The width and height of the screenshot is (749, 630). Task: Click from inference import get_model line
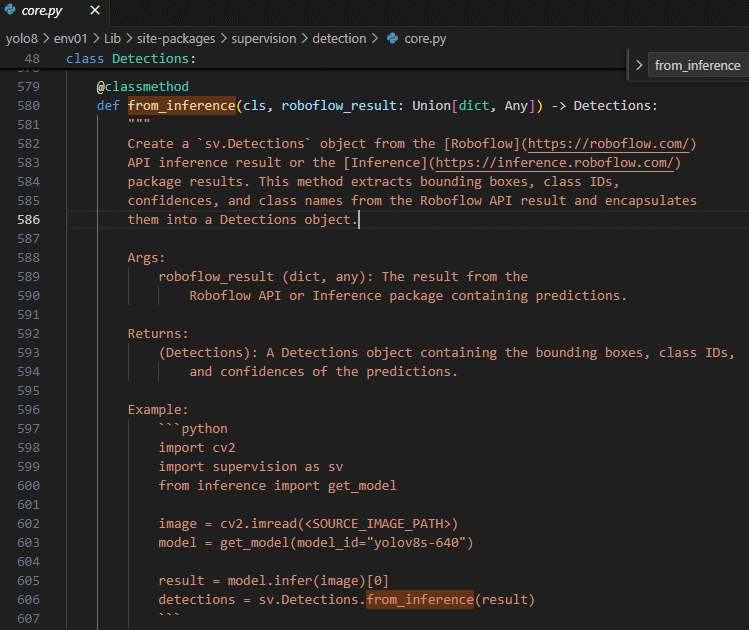pyautogui.click(x=278, y=486)
